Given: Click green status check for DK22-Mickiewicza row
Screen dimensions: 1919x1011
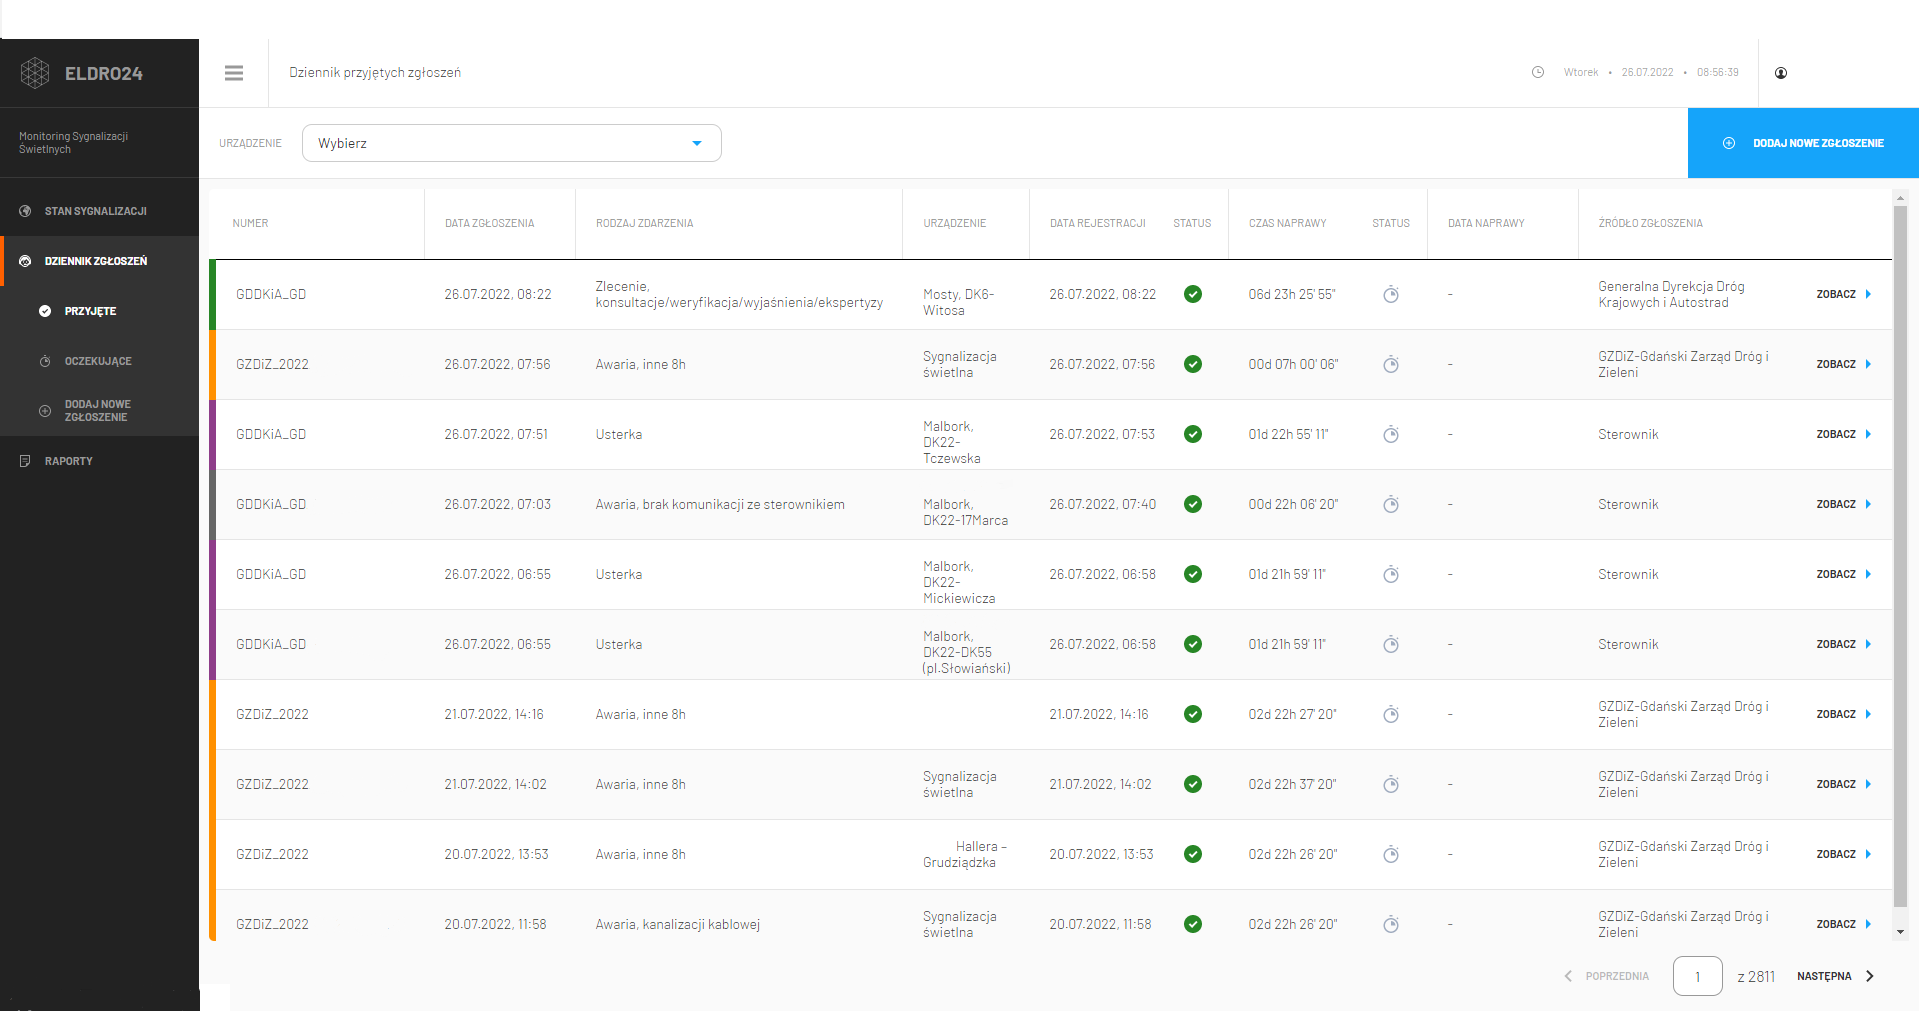Looking at the screenshot, I should coord(1192,574).
